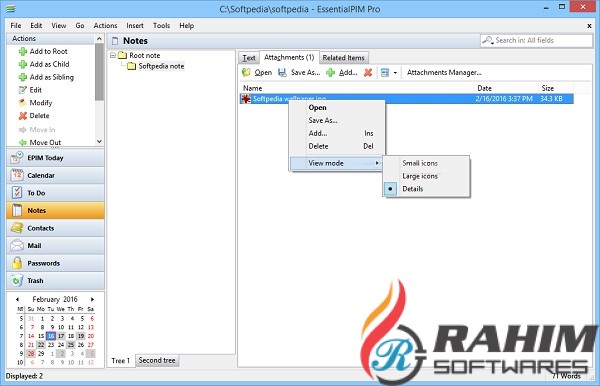Click Actions panel scroll up arrow
Image resolution: width=600 pixels, height=386 pixels.
(x=99, y=39)
